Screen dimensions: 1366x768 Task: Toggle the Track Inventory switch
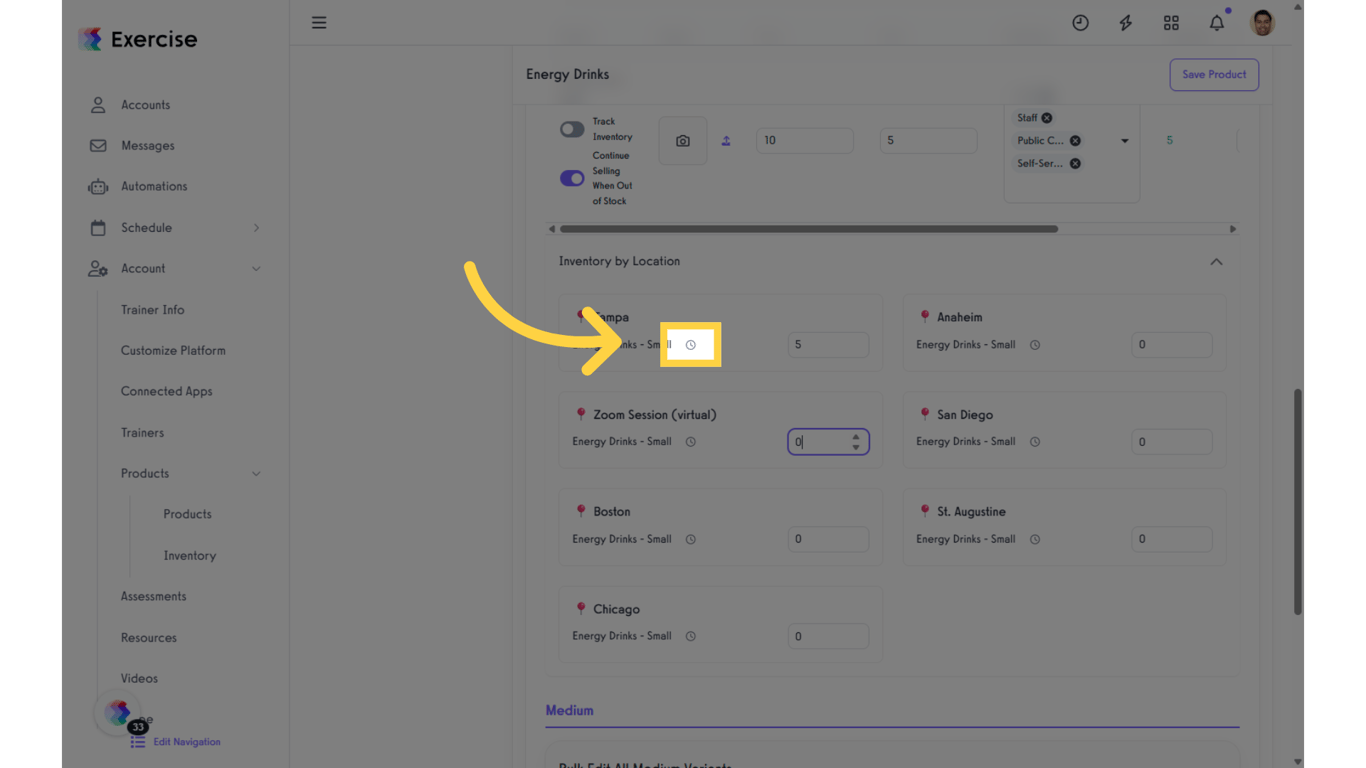(x=571, y=129)
